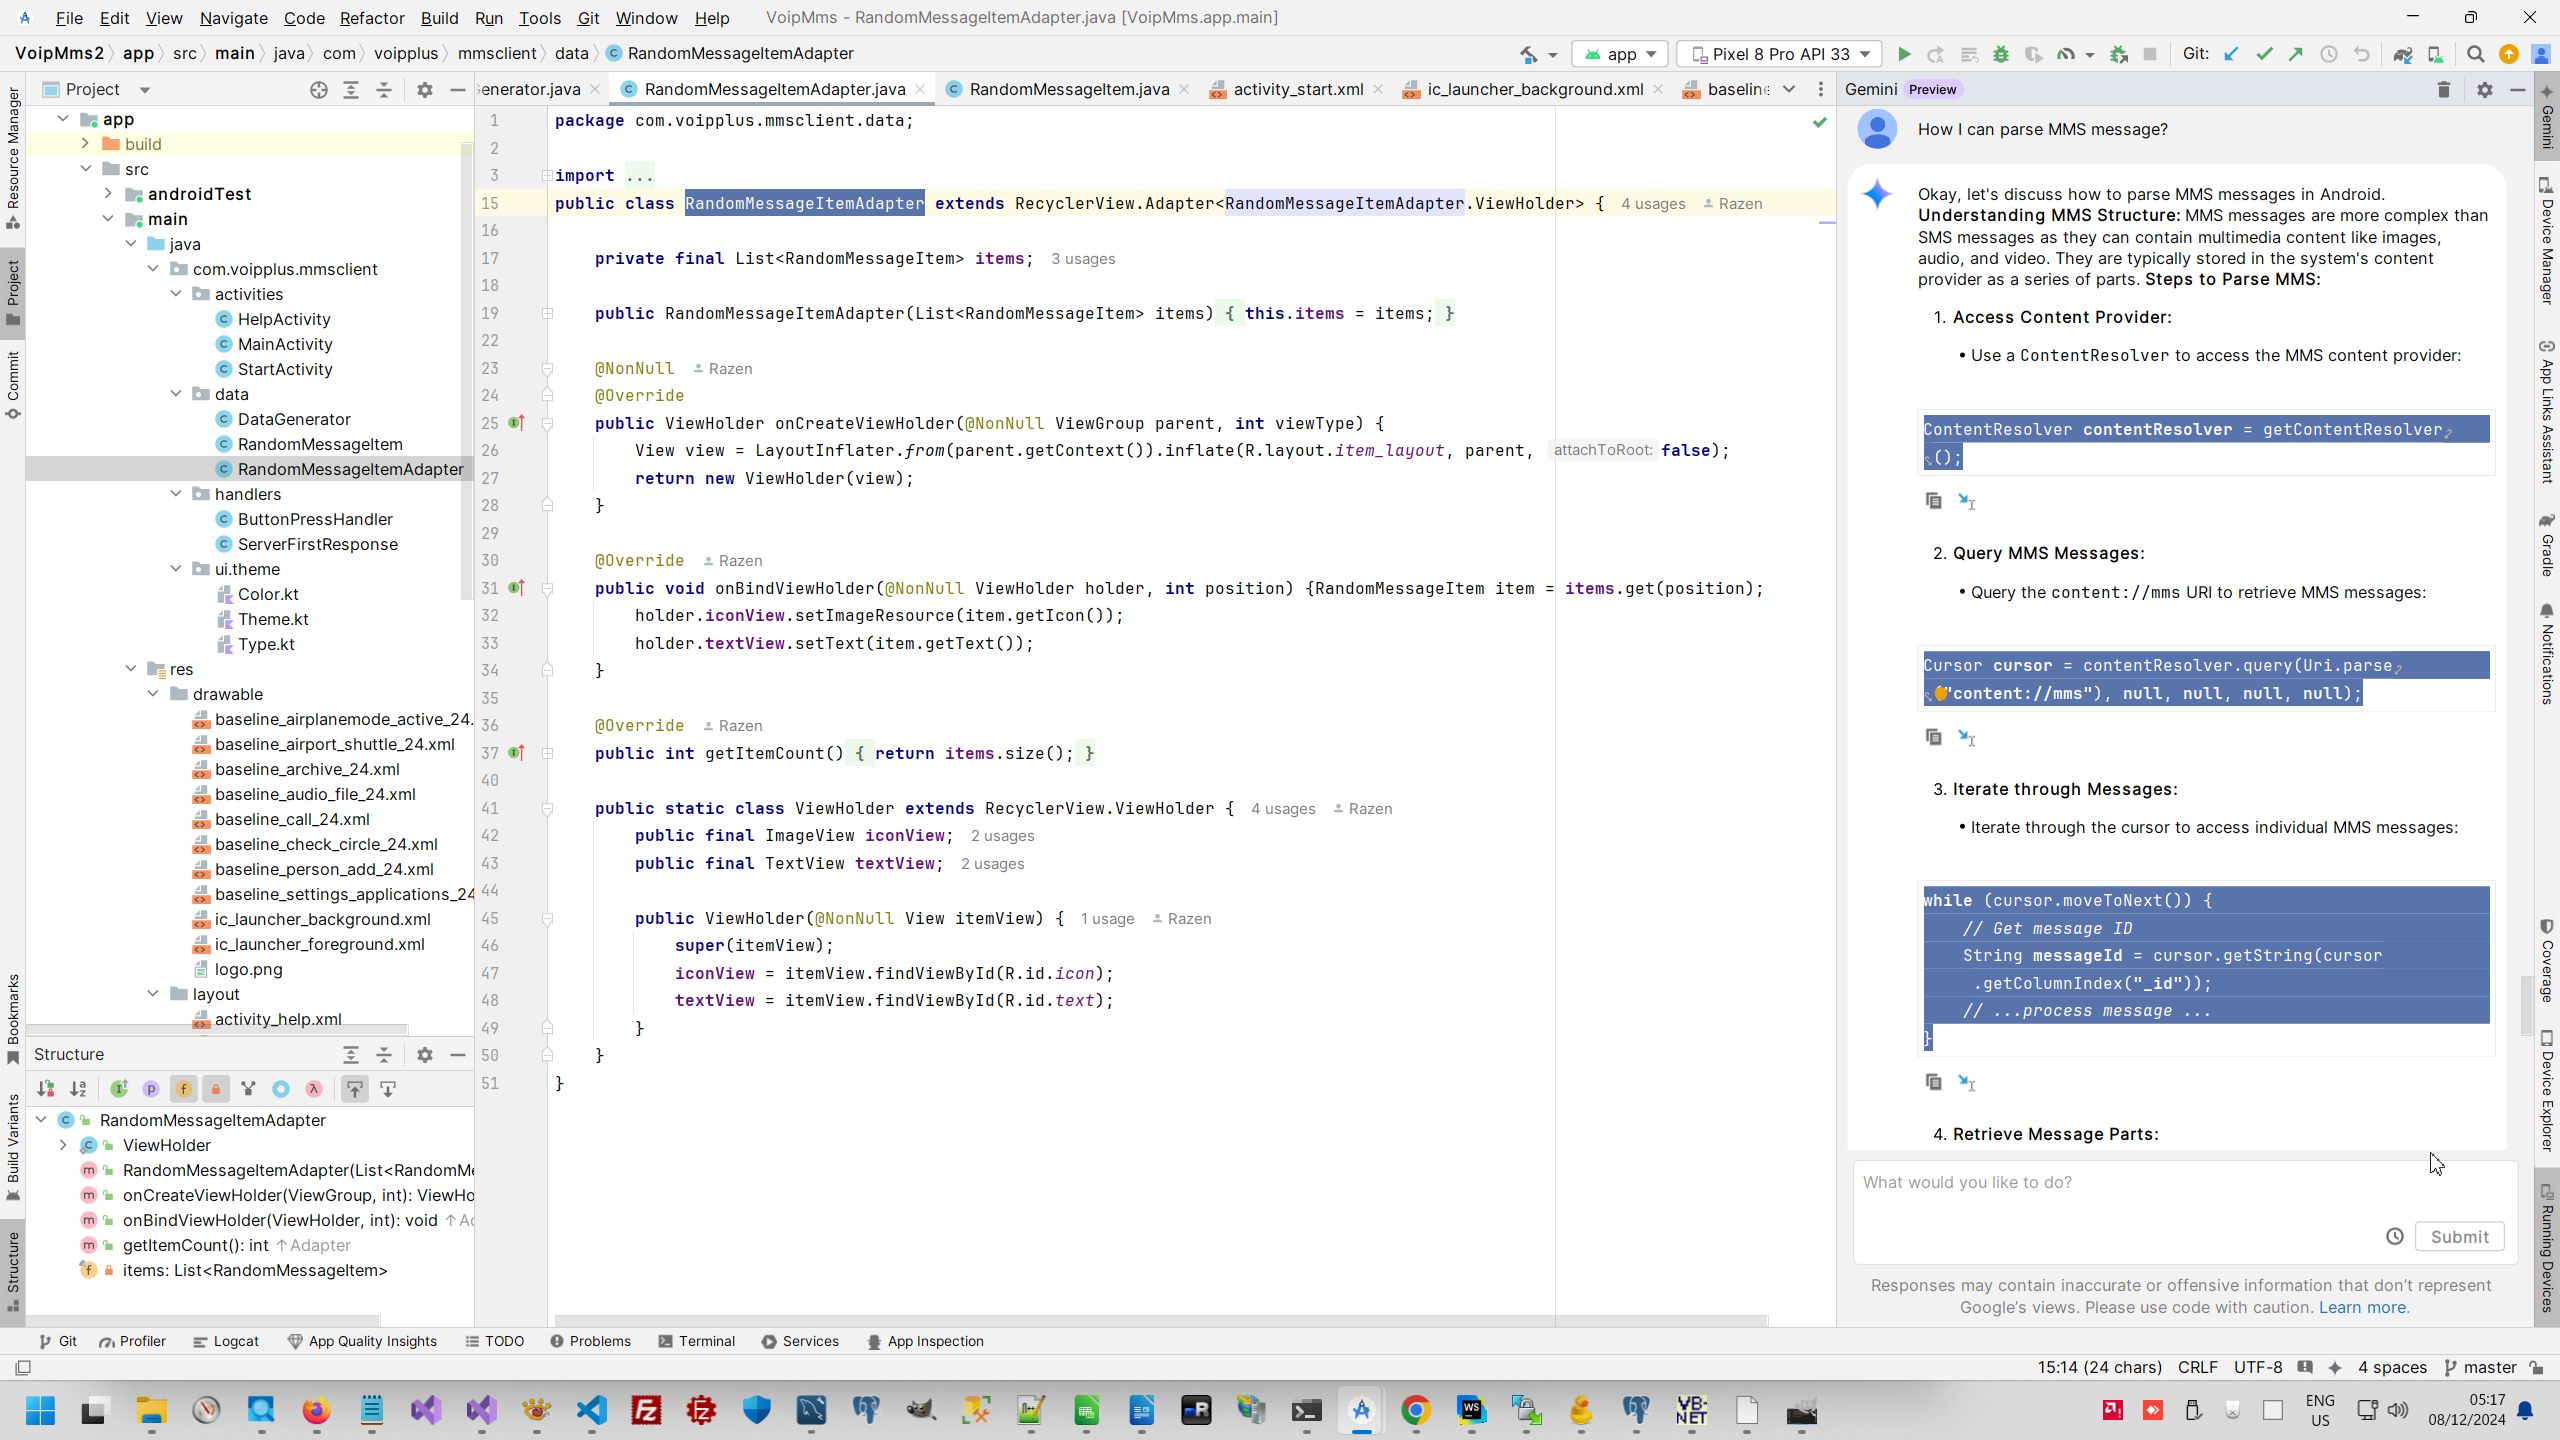Image resolution: width=2560 pixels, height=1440 pixels.
Task: Expand the build folder in project tree
Action: tap(86, 144)
